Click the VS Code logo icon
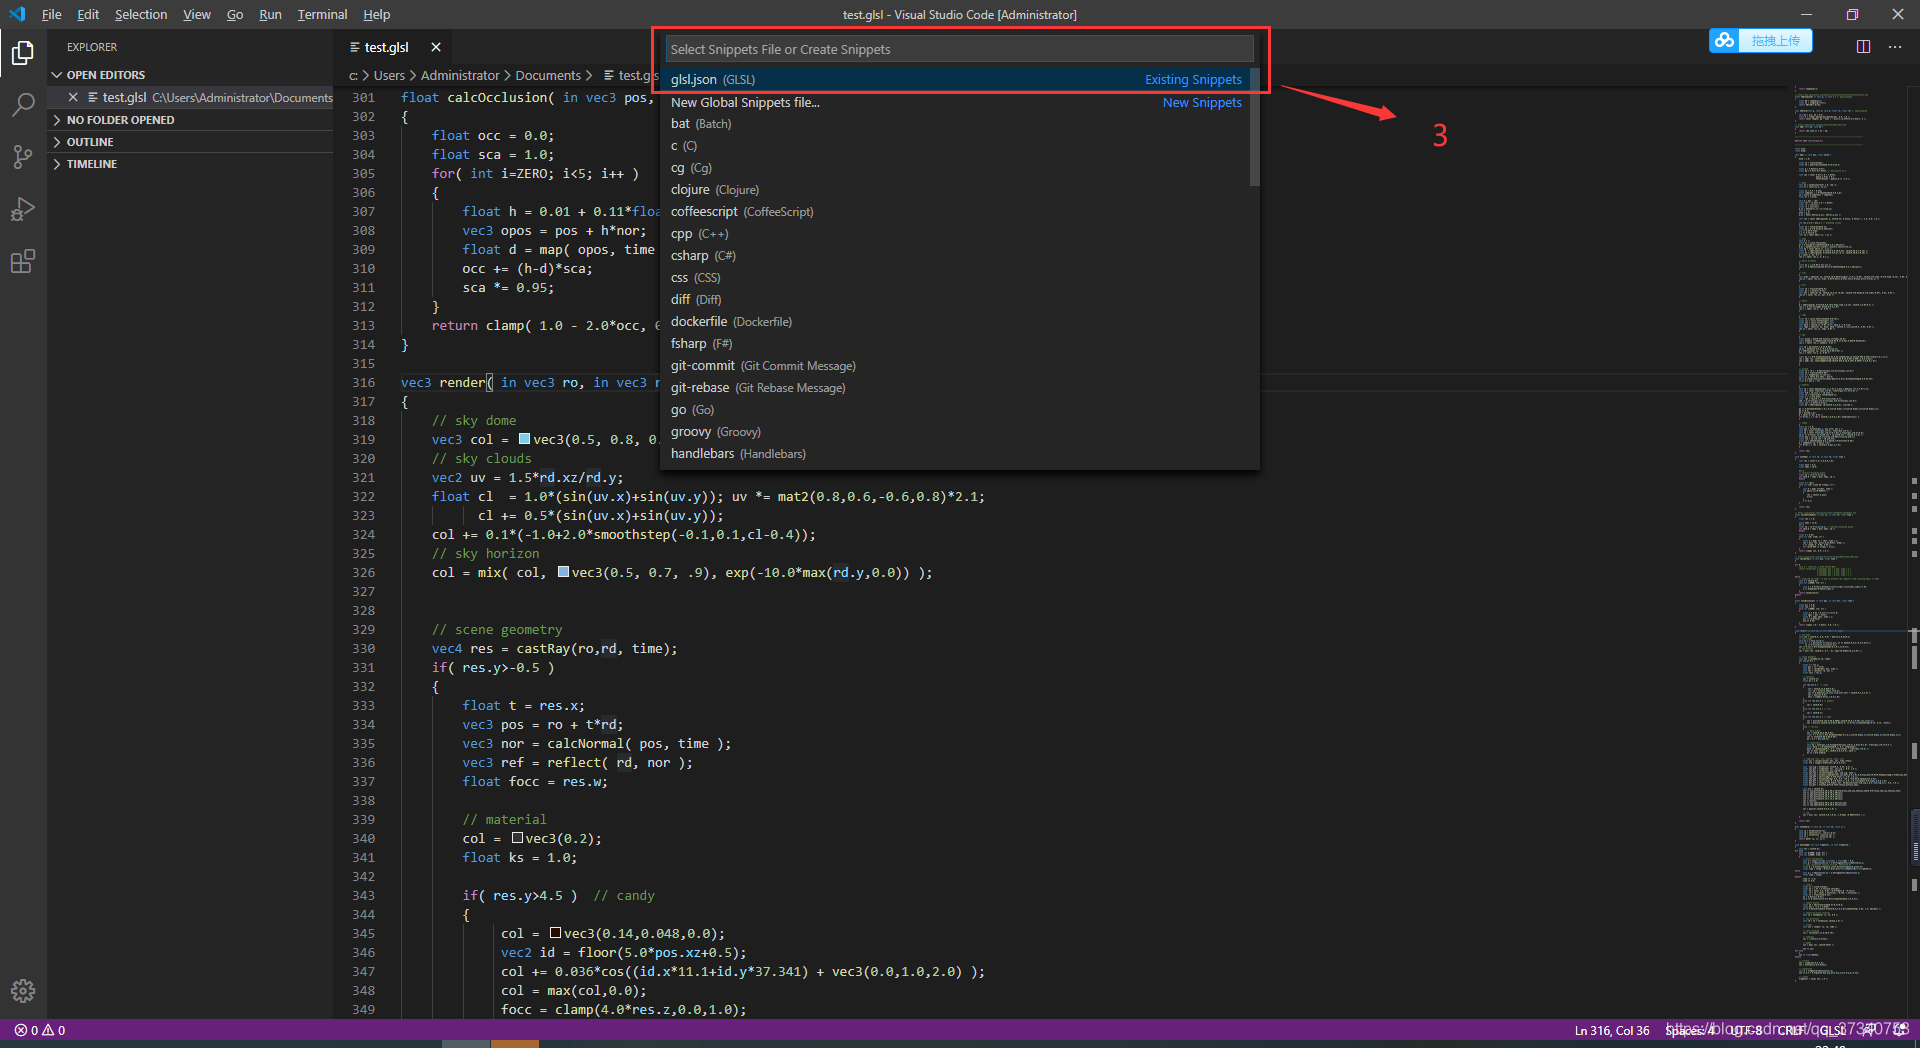The image size is (1920, 1048). [17, 14]
